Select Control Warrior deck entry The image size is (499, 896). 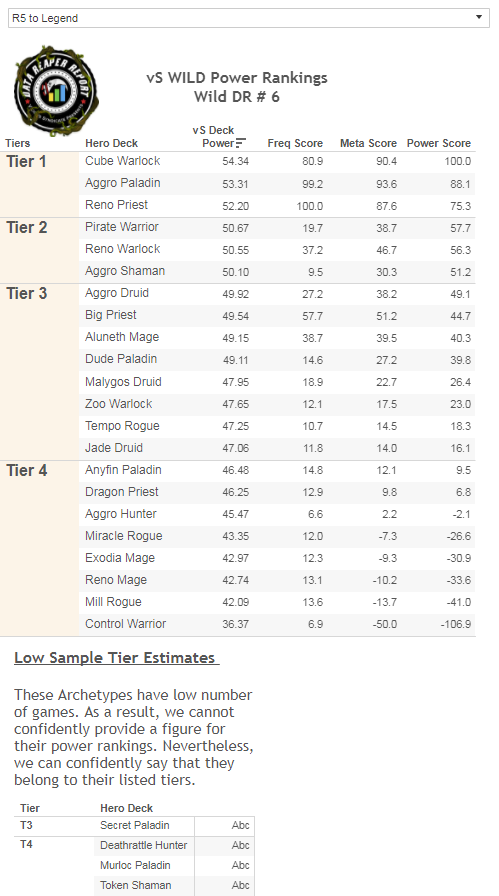[125, 623]
